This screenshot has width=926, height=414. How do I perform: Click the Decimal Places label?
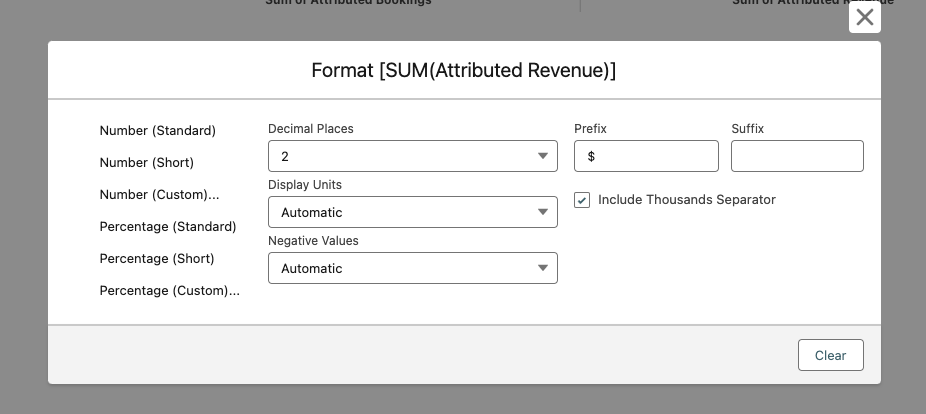tap(311, 129)
